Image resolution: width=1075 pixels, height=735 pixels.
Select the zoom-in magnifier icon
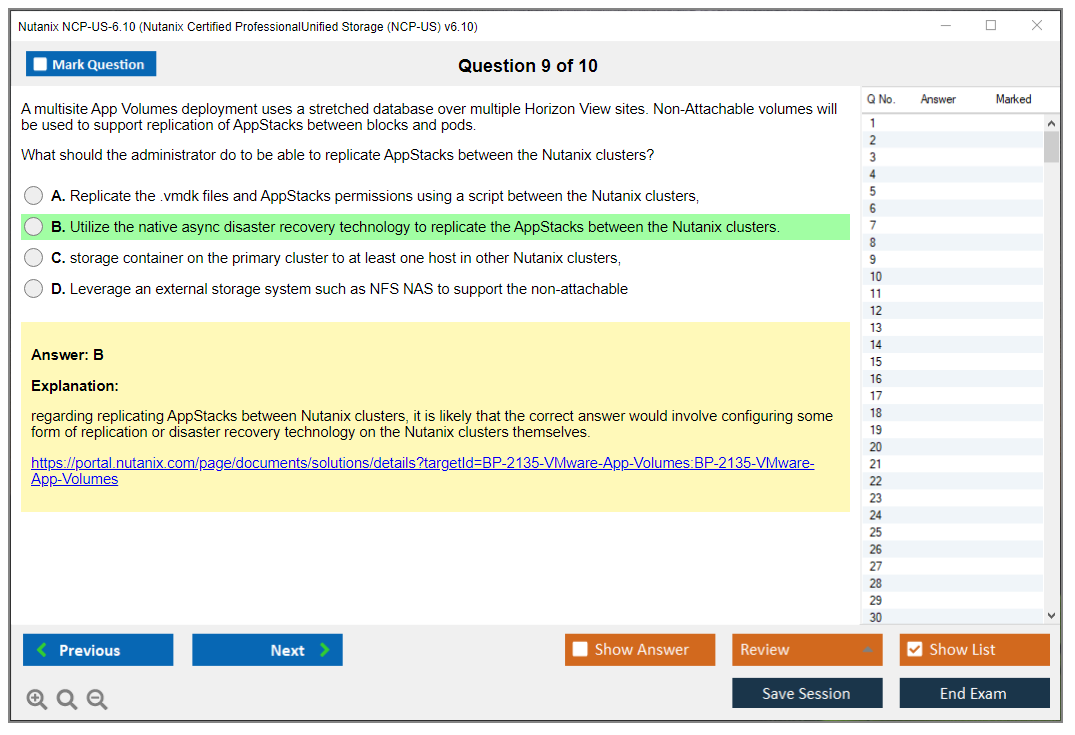[37, 699]
